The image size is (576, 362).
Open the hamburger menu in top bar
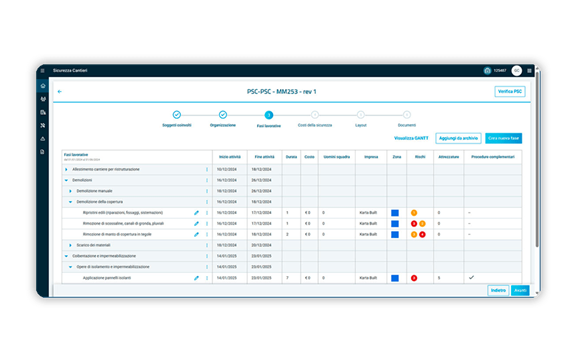pyautogui.click(x=43, y=71)
